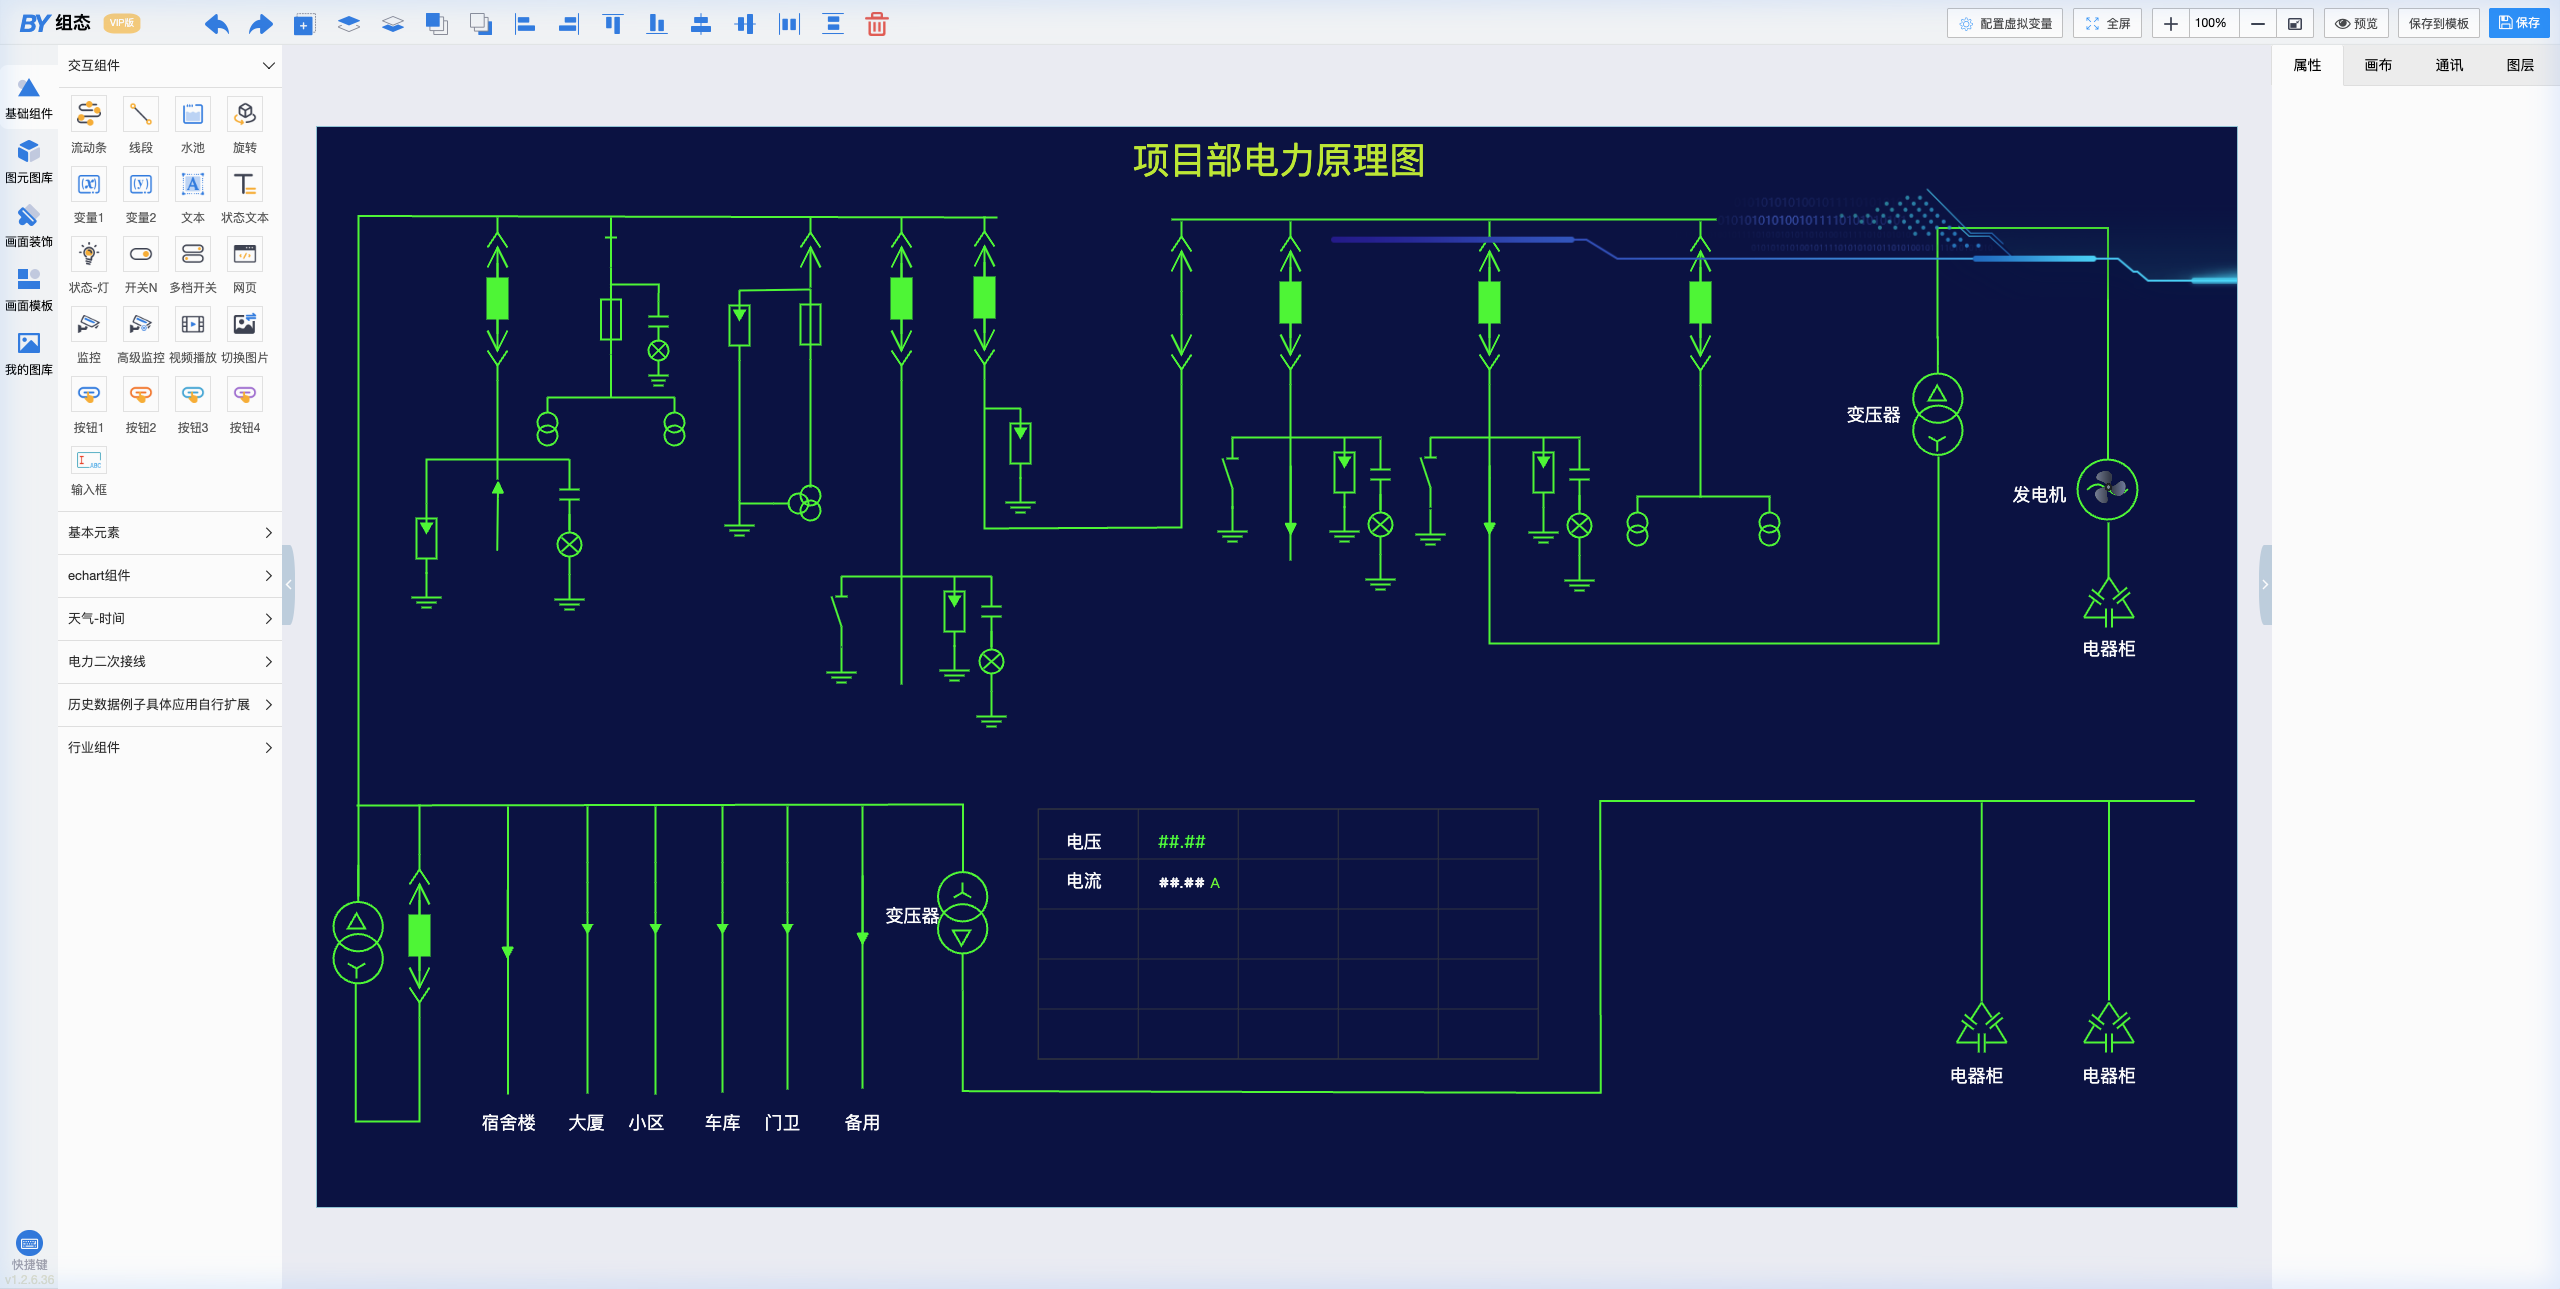Select the 输入框 input component
Viewport: 2560px width, 1289px height.
pyautogui.click(x=89, y=471)
